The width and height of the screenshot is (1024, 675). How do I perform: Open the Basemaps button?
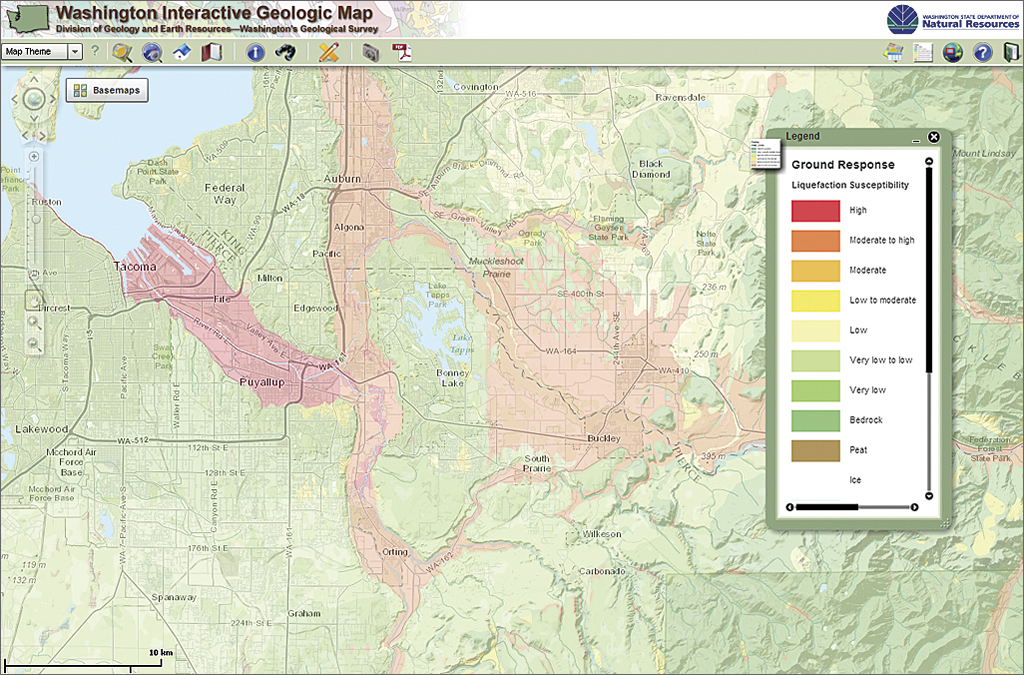click(x=107, y=90)
